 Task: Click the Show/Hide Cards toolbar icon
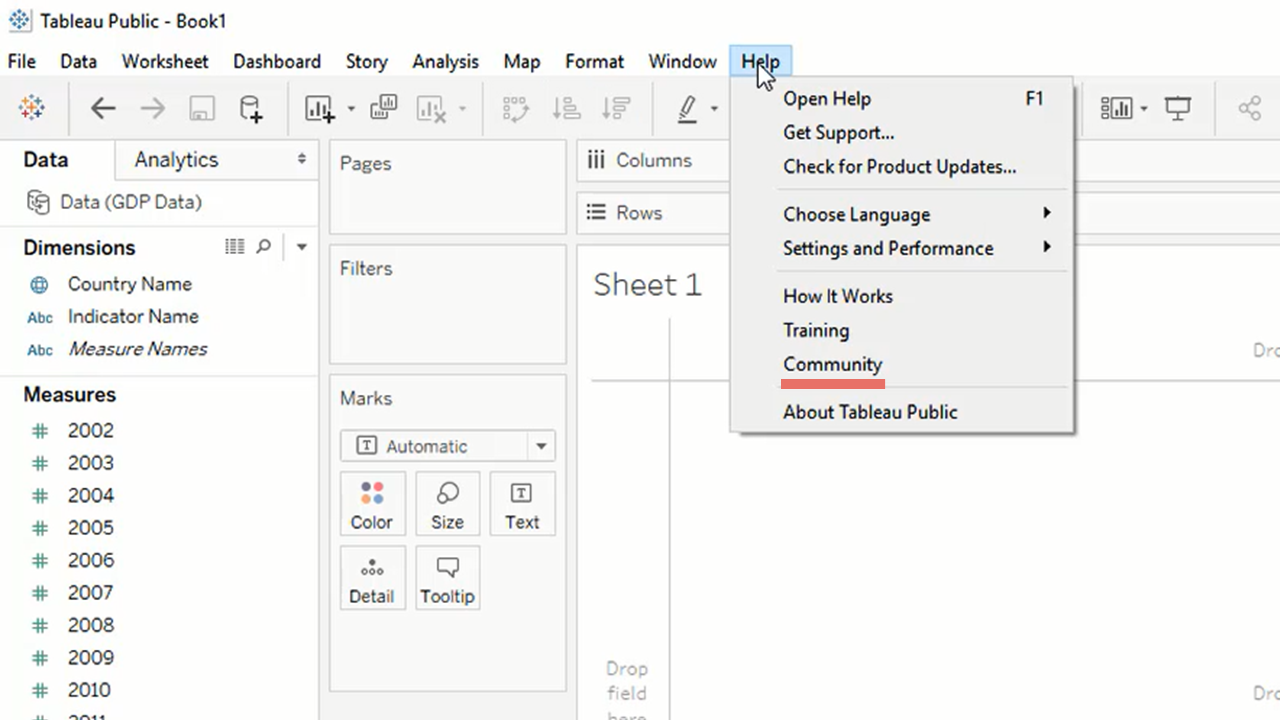[x=1116, y=108]
